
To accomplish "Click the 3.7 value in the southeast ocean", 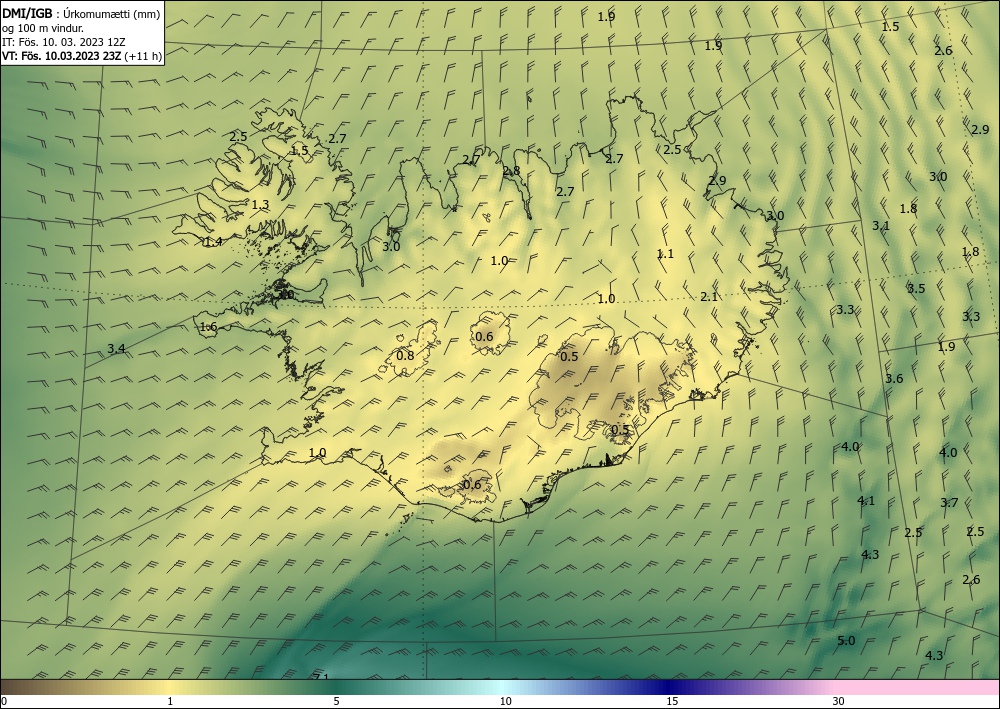I will click(949, 503).
